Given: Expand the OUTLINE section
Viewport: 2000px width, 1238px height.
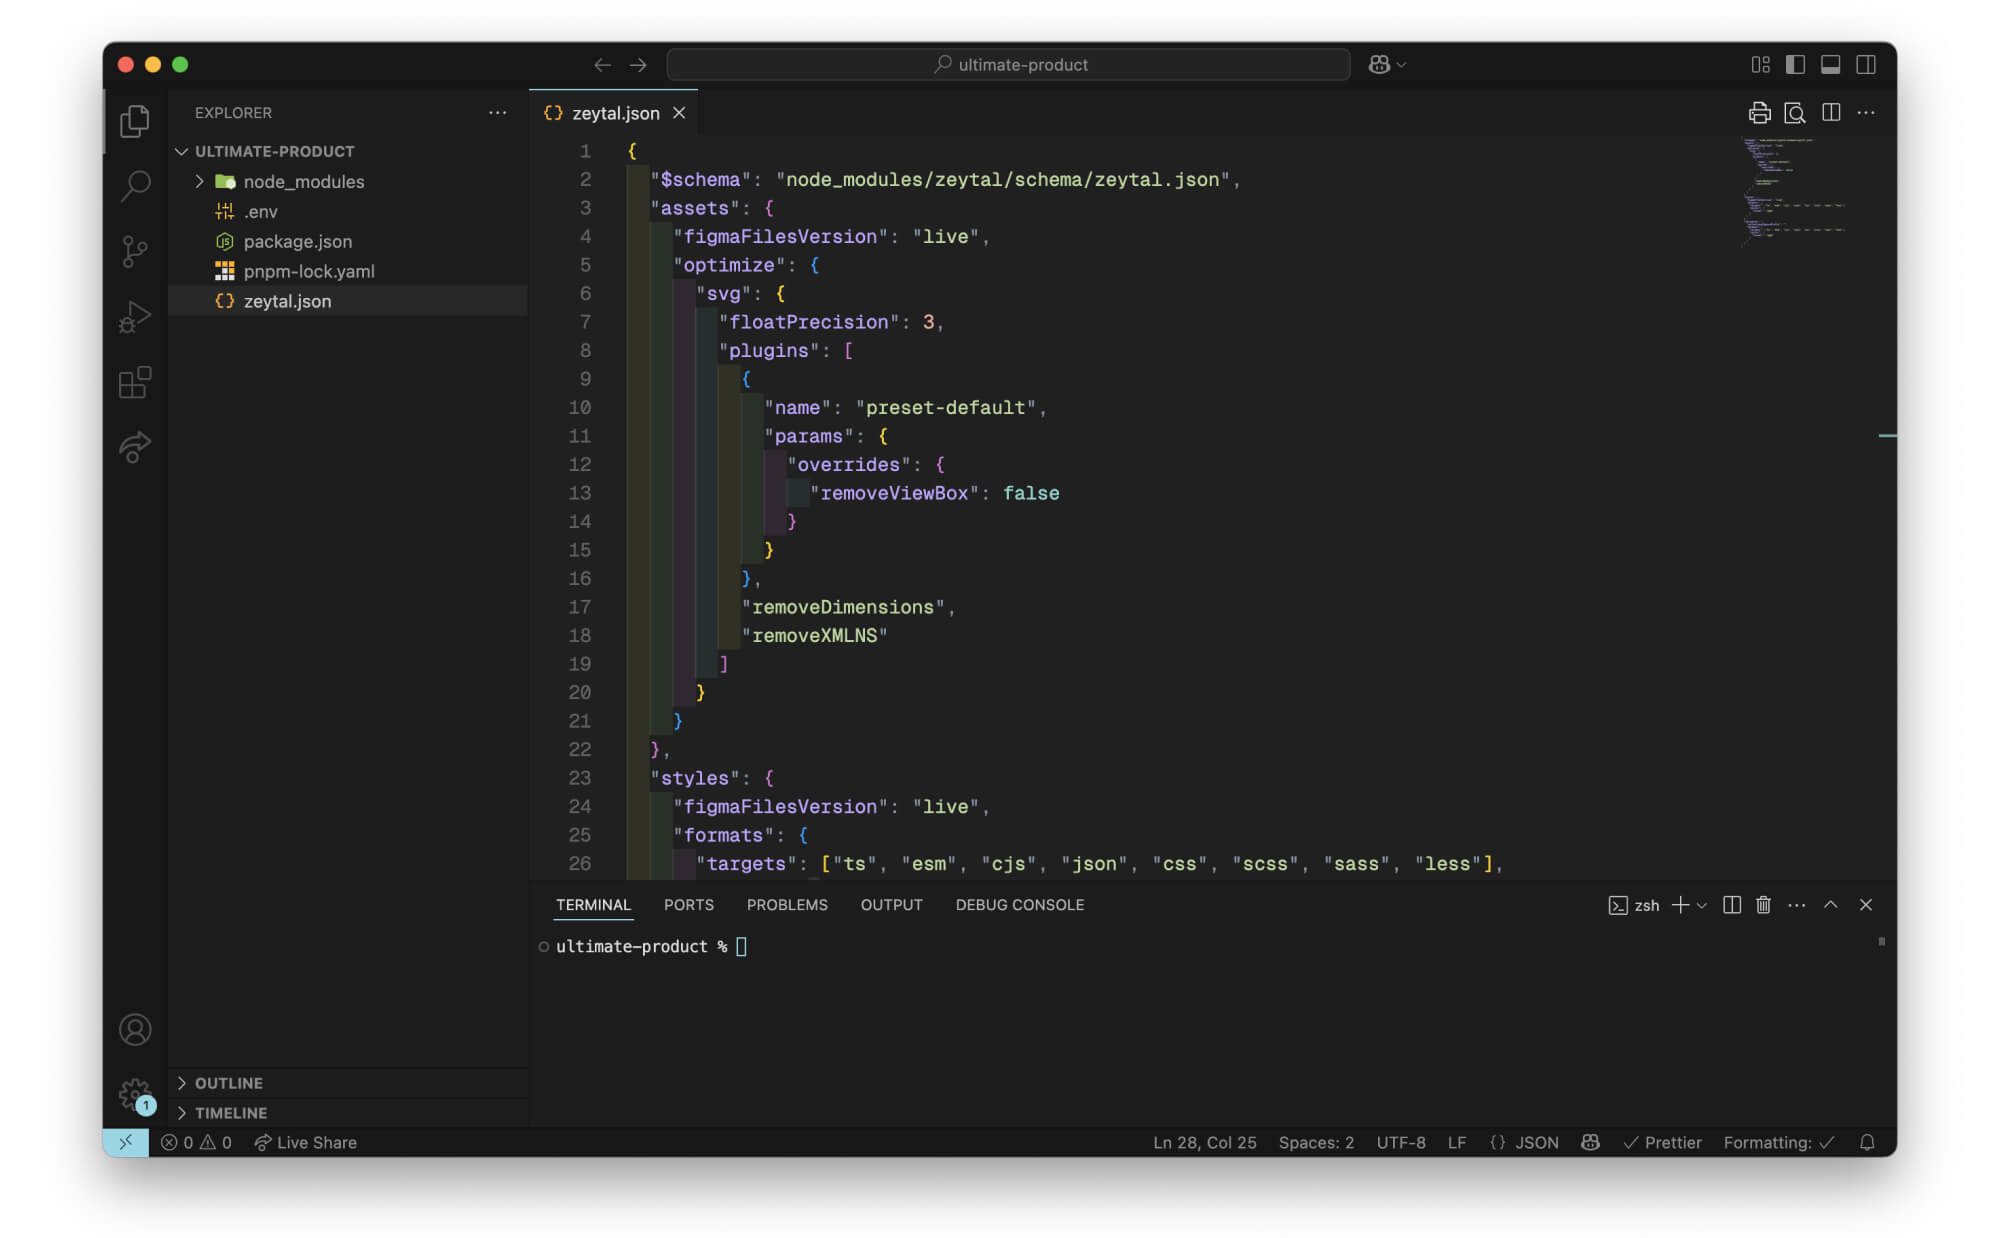Looking at the screenshot, I should point(228,1083).
